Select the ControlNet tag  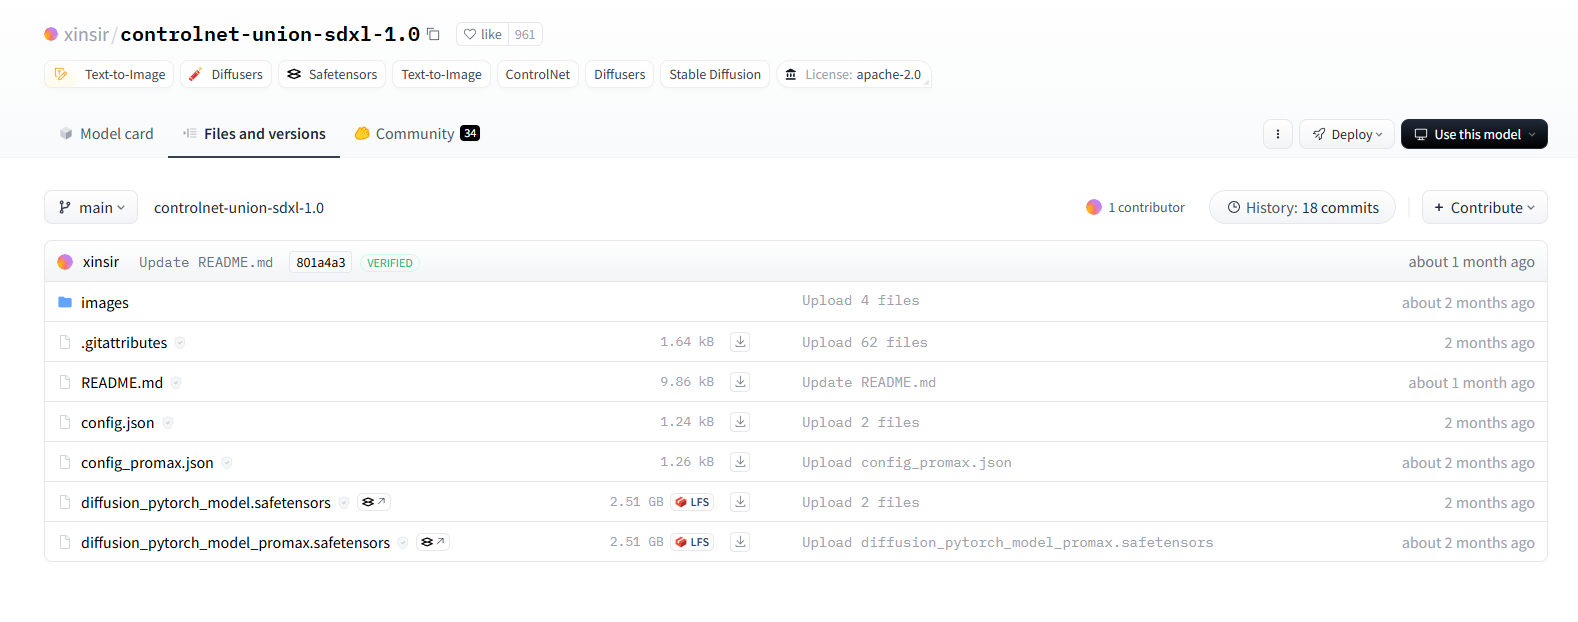538,74
